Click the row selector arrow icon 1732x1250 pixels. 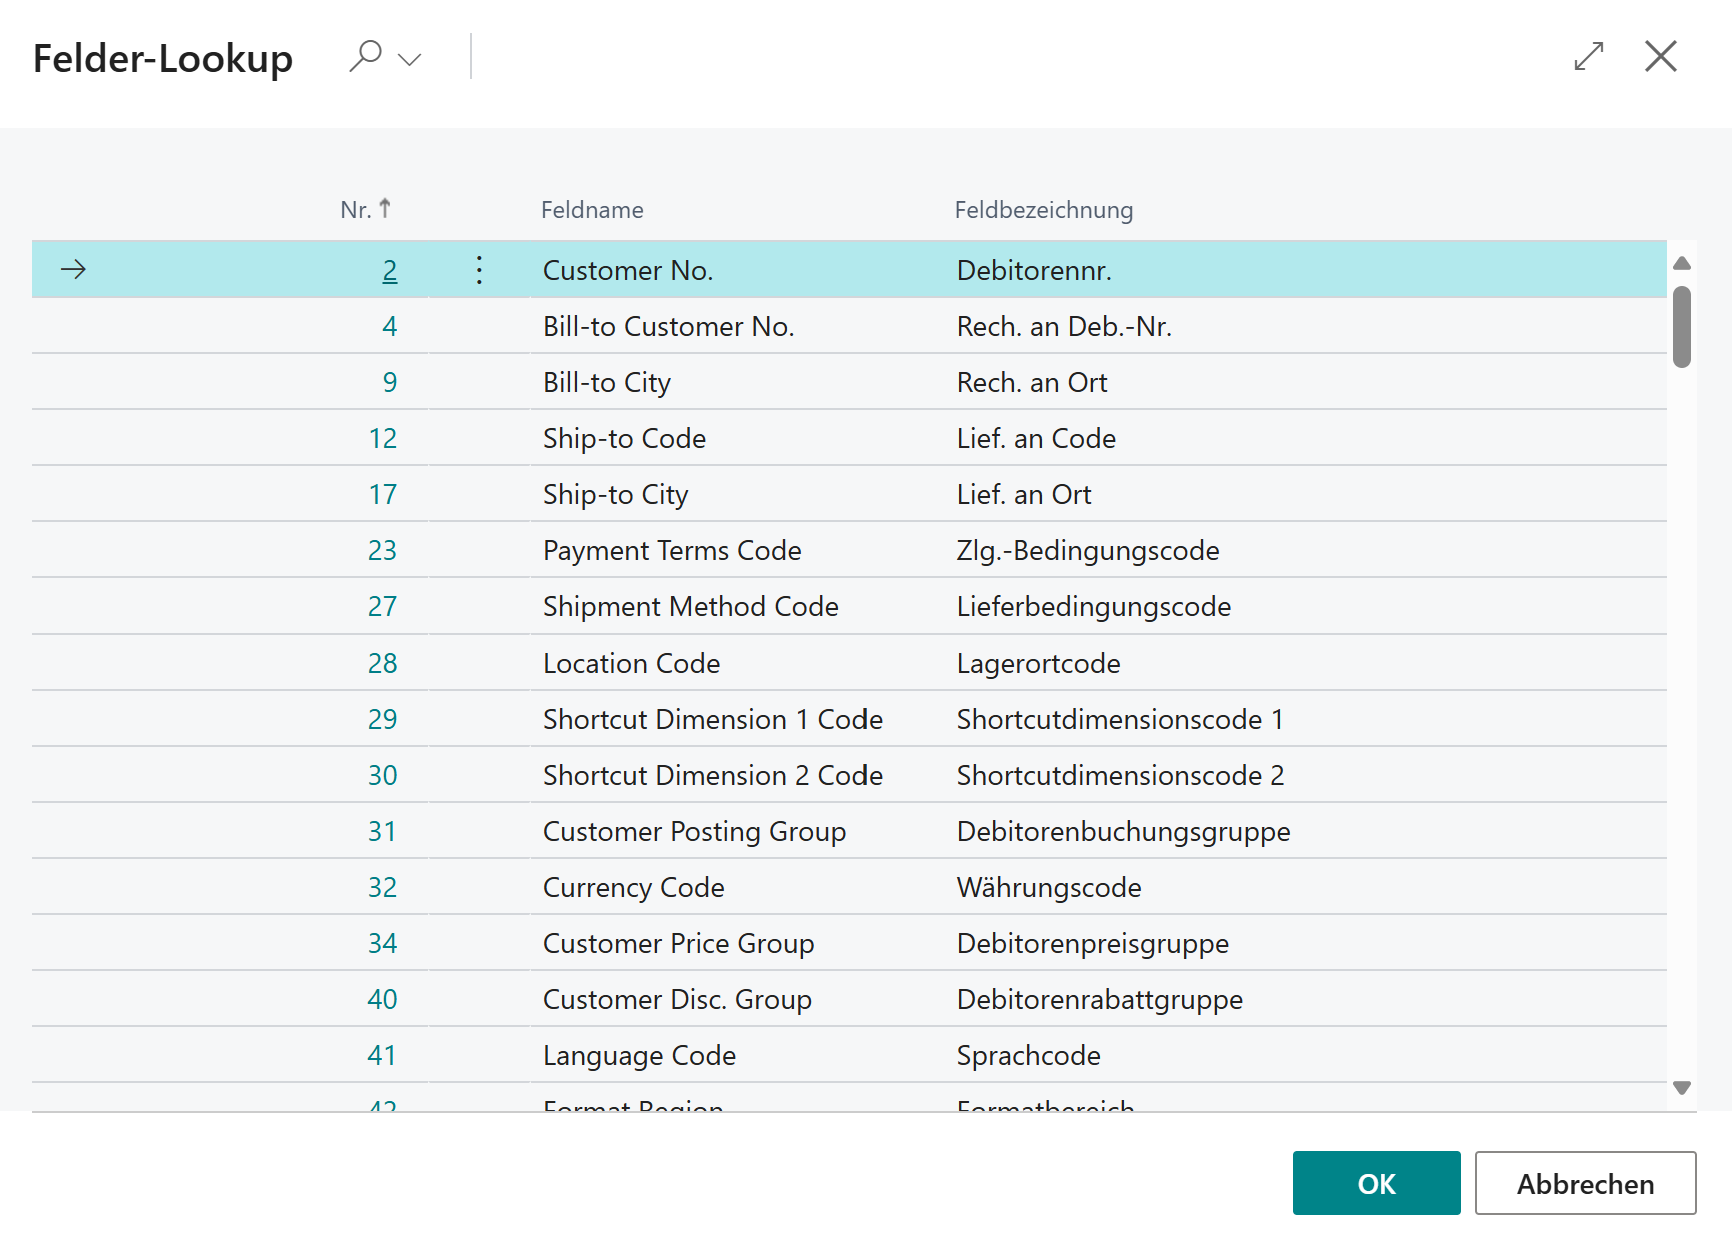(73, 269)
